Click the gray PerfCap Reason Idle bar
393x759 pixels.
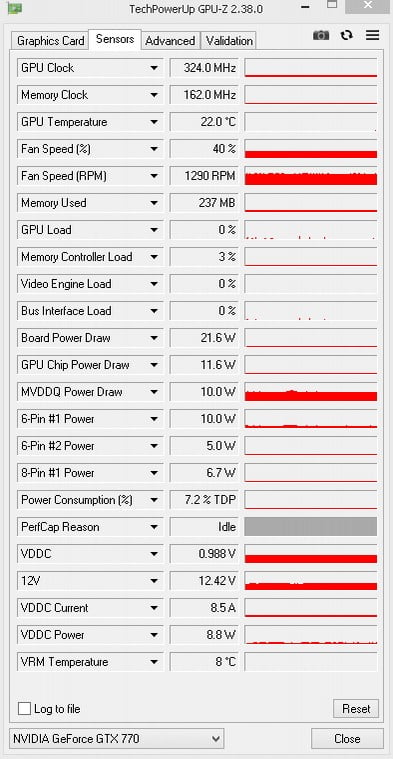(x=311, y=527)
